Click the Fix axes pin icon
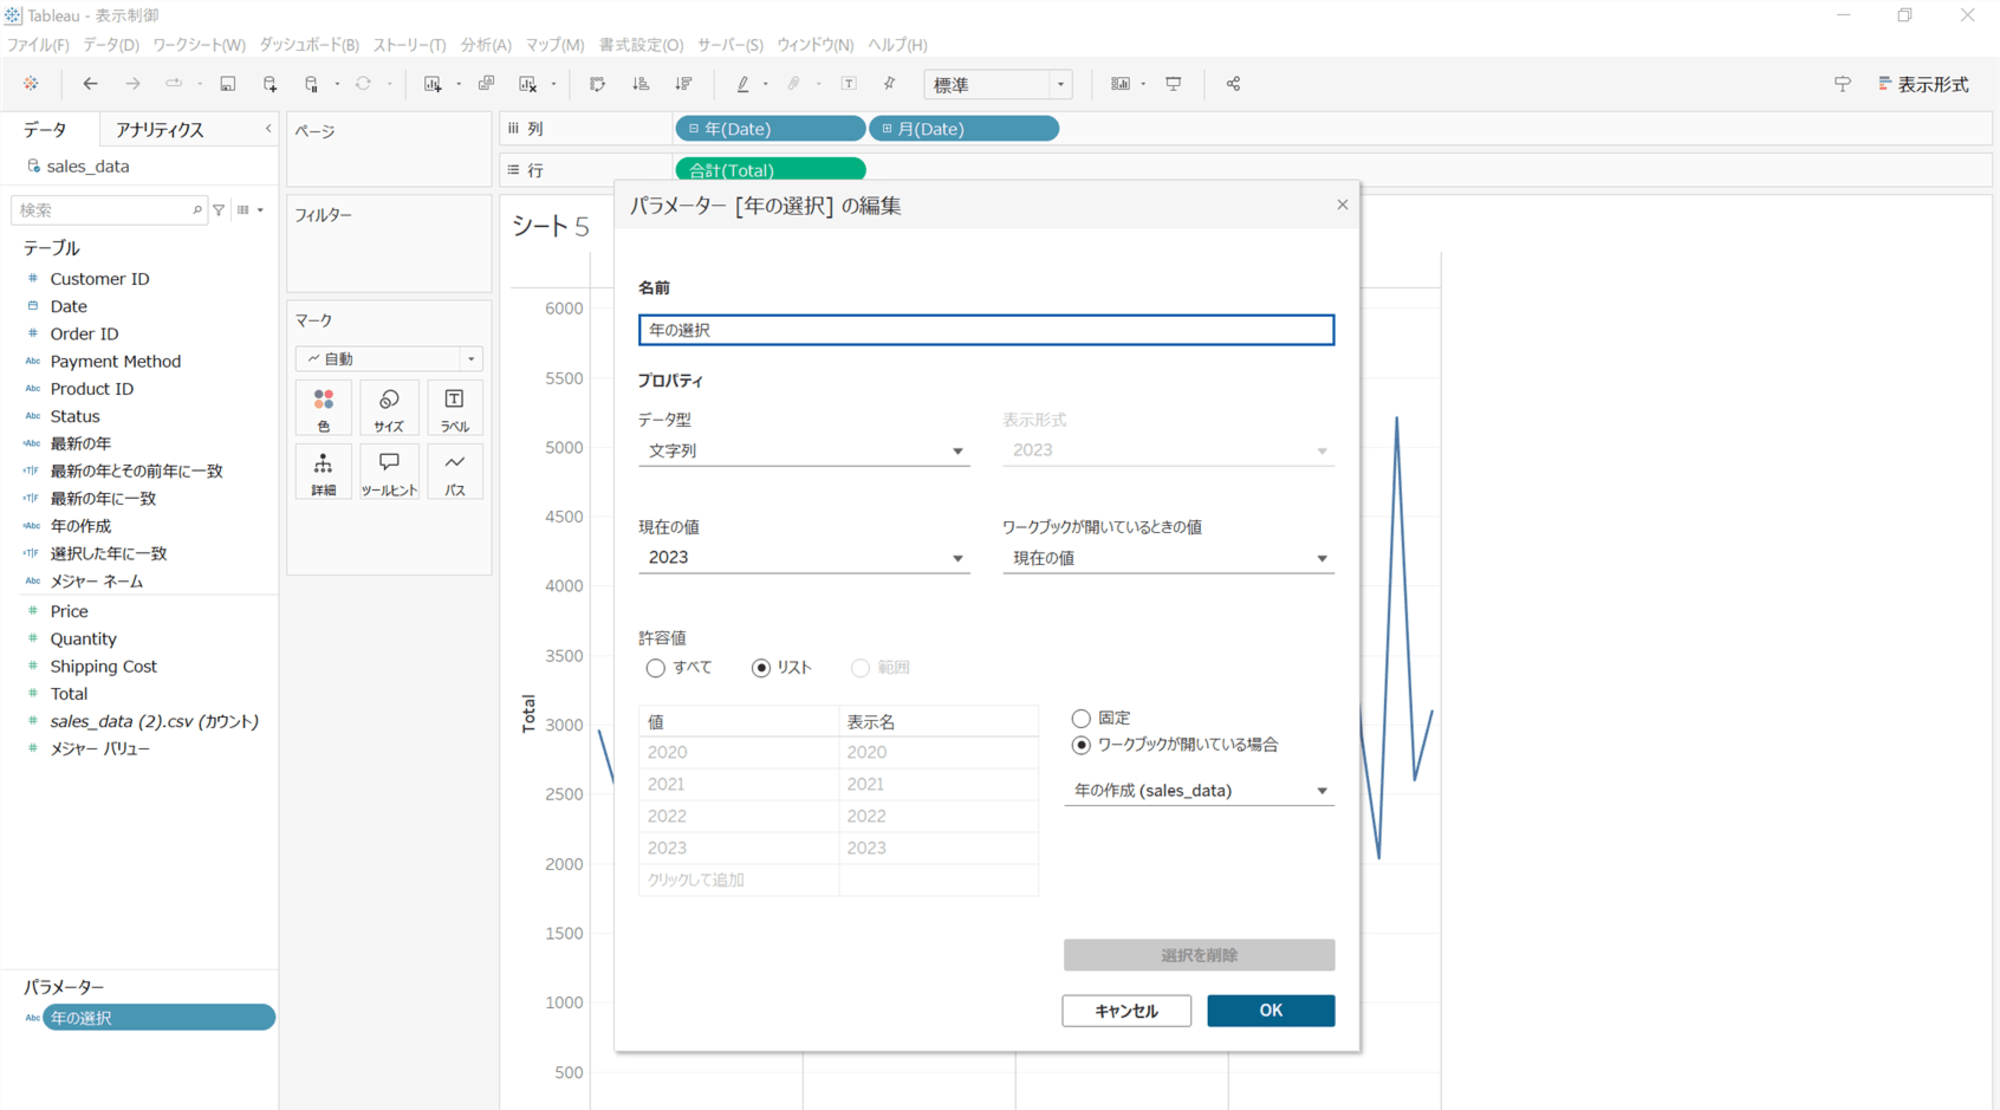 (889, 84)
